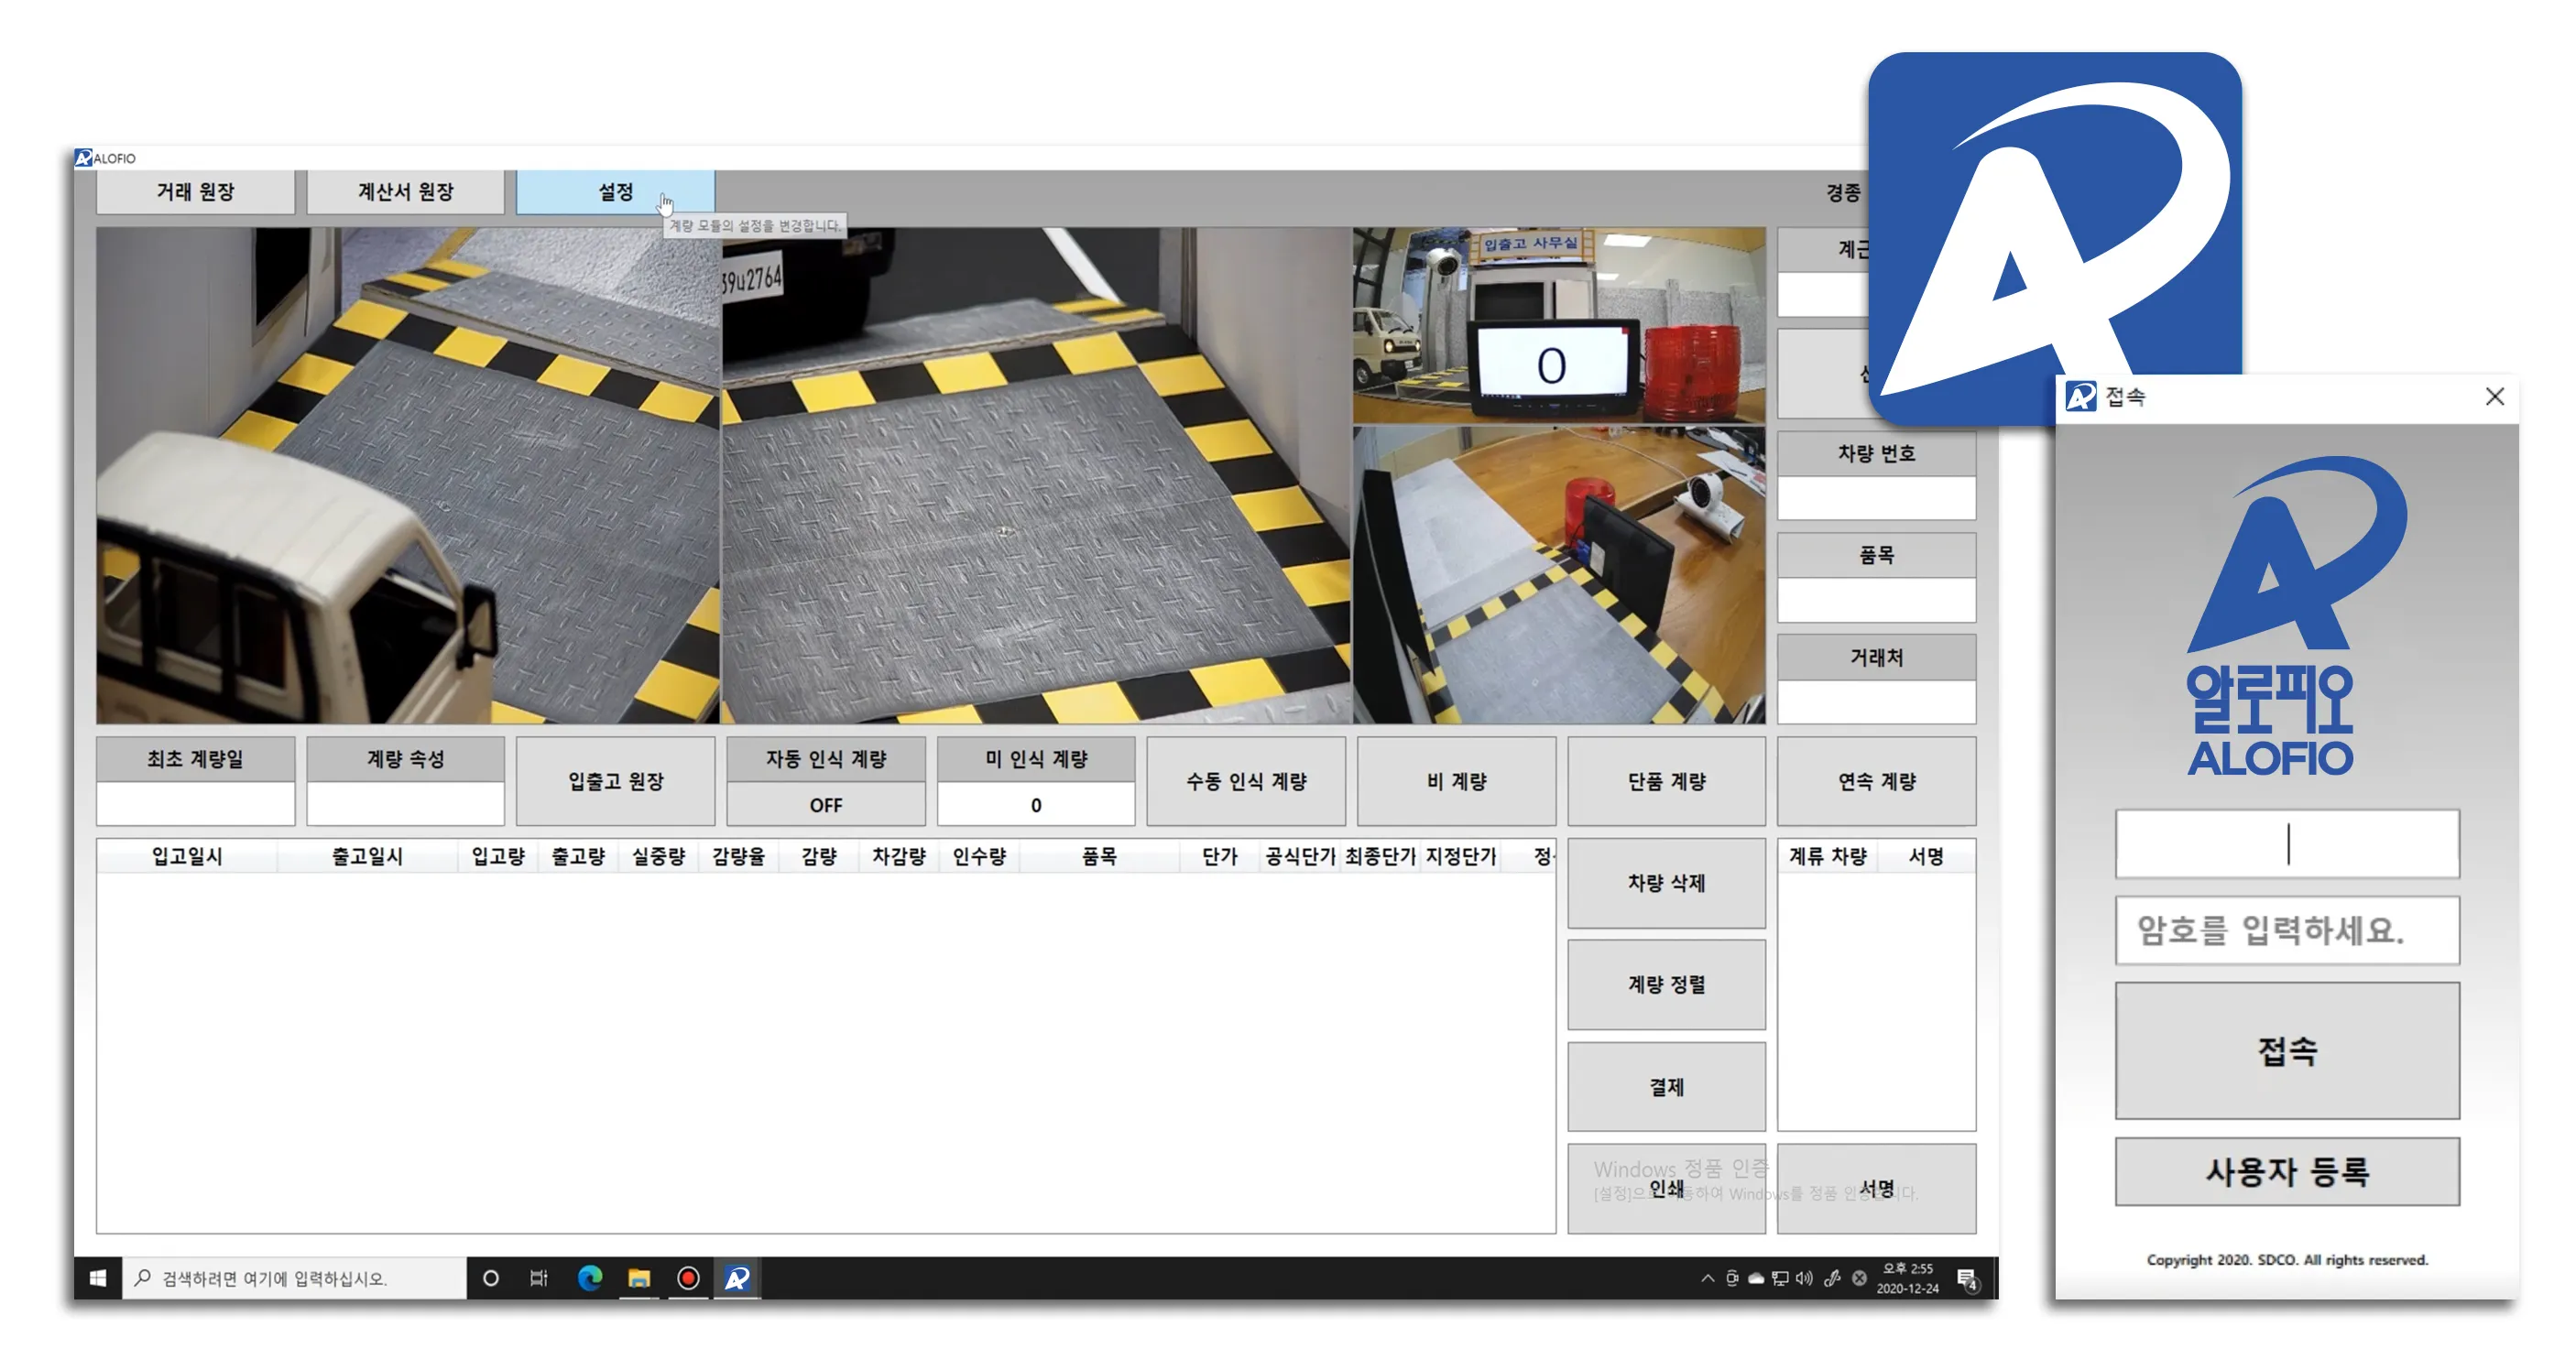
Task: Open the notification center icon
Action: pyautogui.click(x=1966, y=1278)
